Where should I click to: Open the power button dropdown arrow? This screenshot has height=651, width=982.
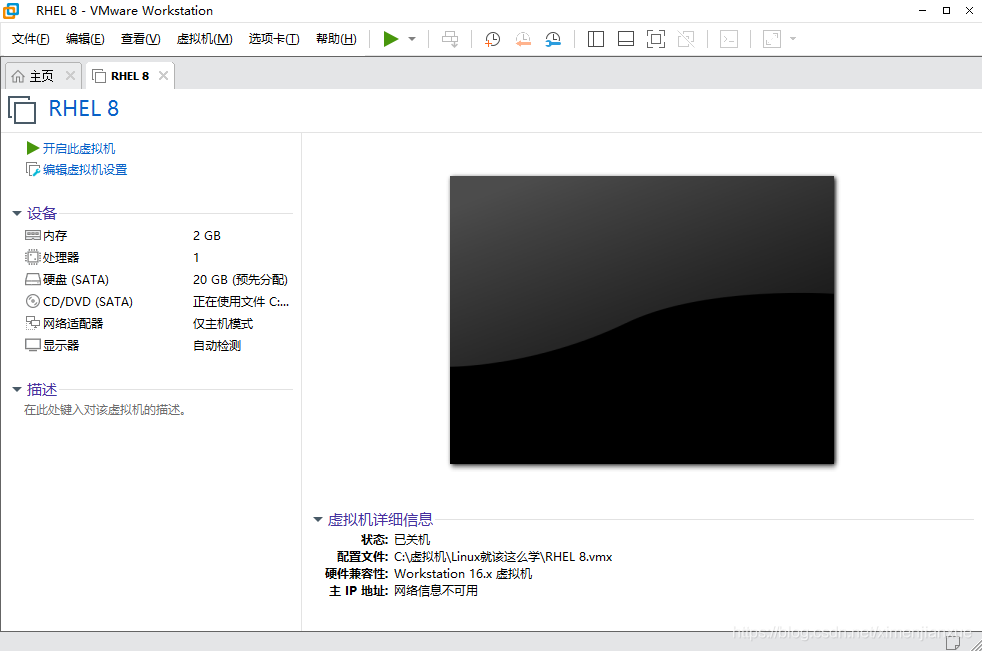point(410,39)
